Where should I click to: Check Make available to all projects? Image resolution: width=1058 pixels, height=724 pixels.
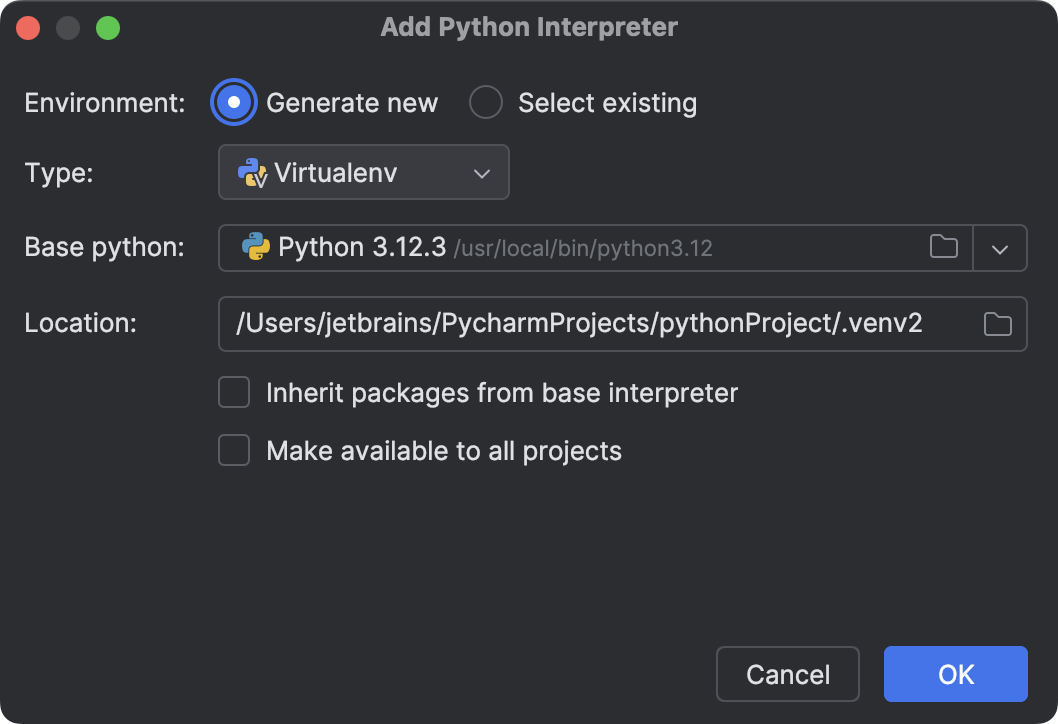234,451
